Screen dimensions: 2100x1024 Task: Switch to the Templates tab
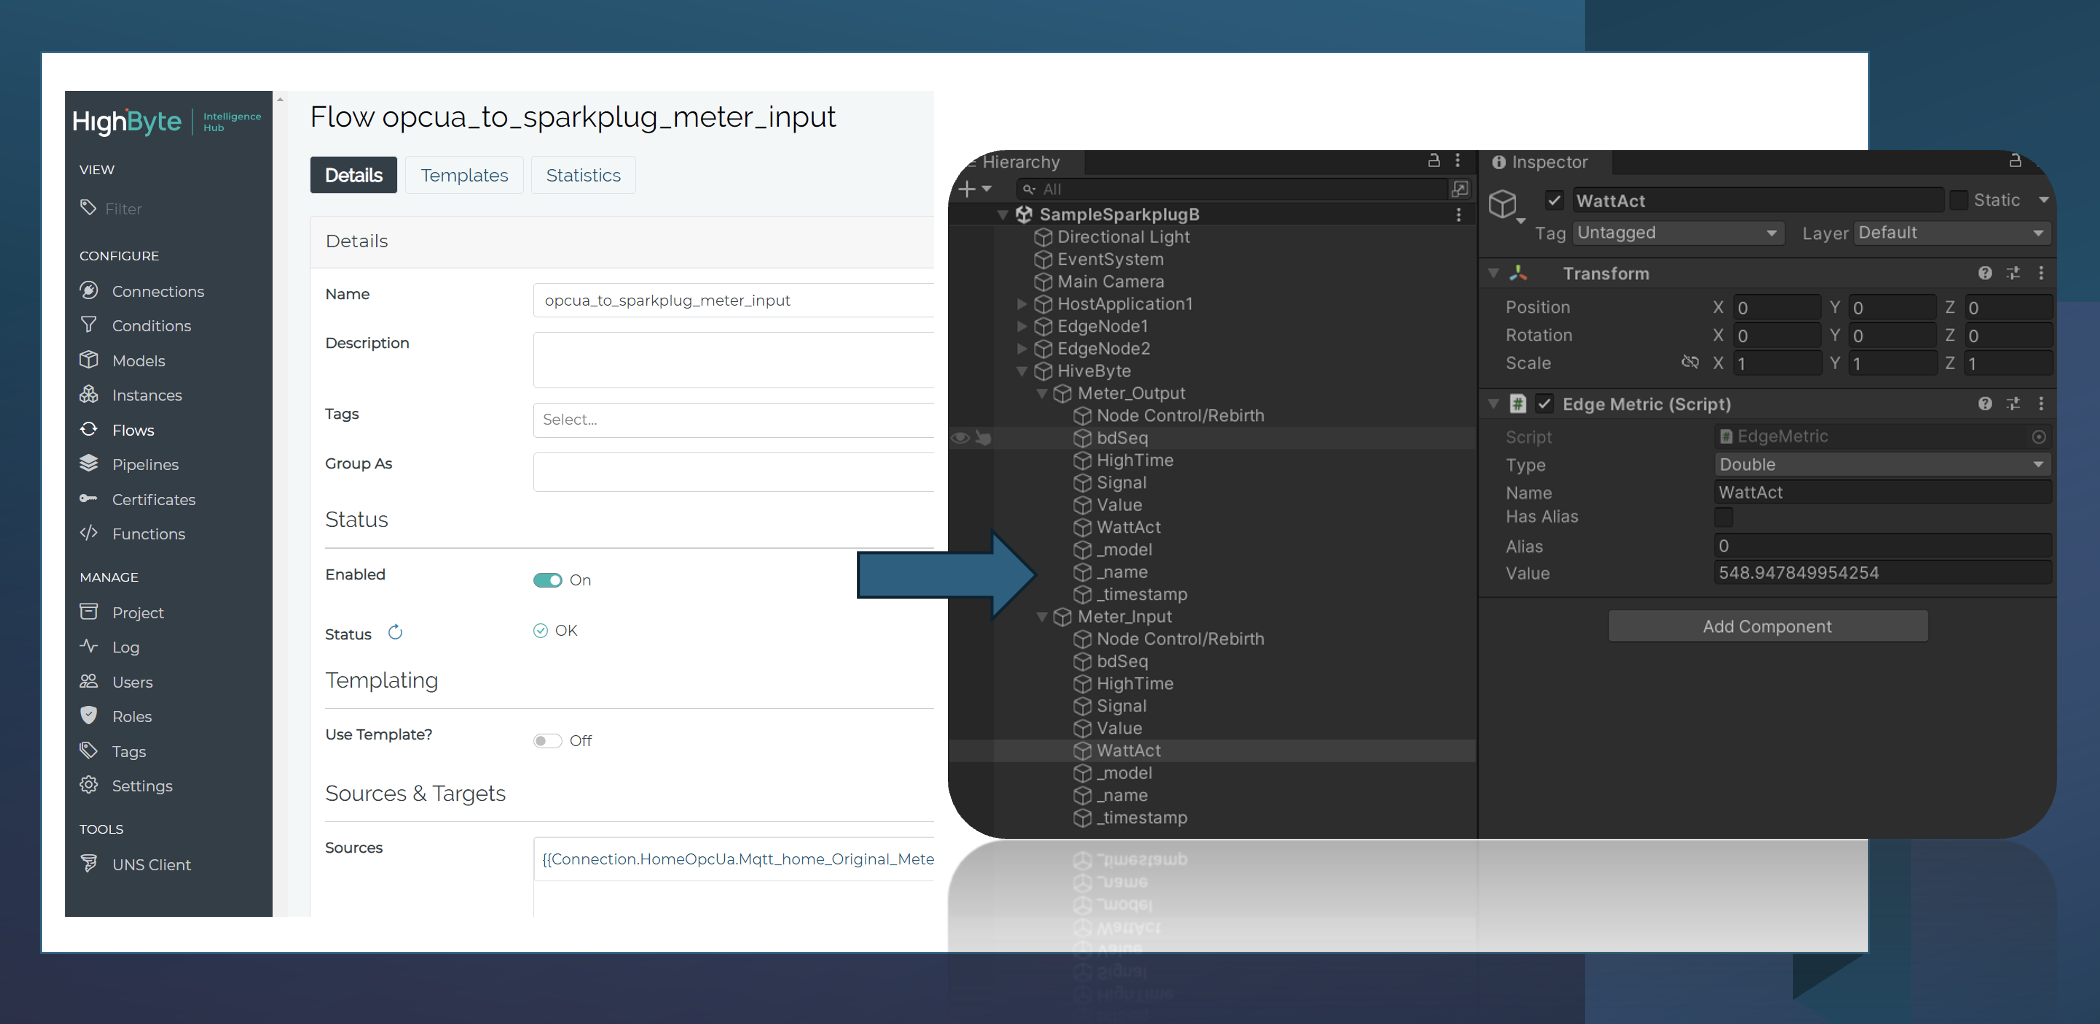464,175
